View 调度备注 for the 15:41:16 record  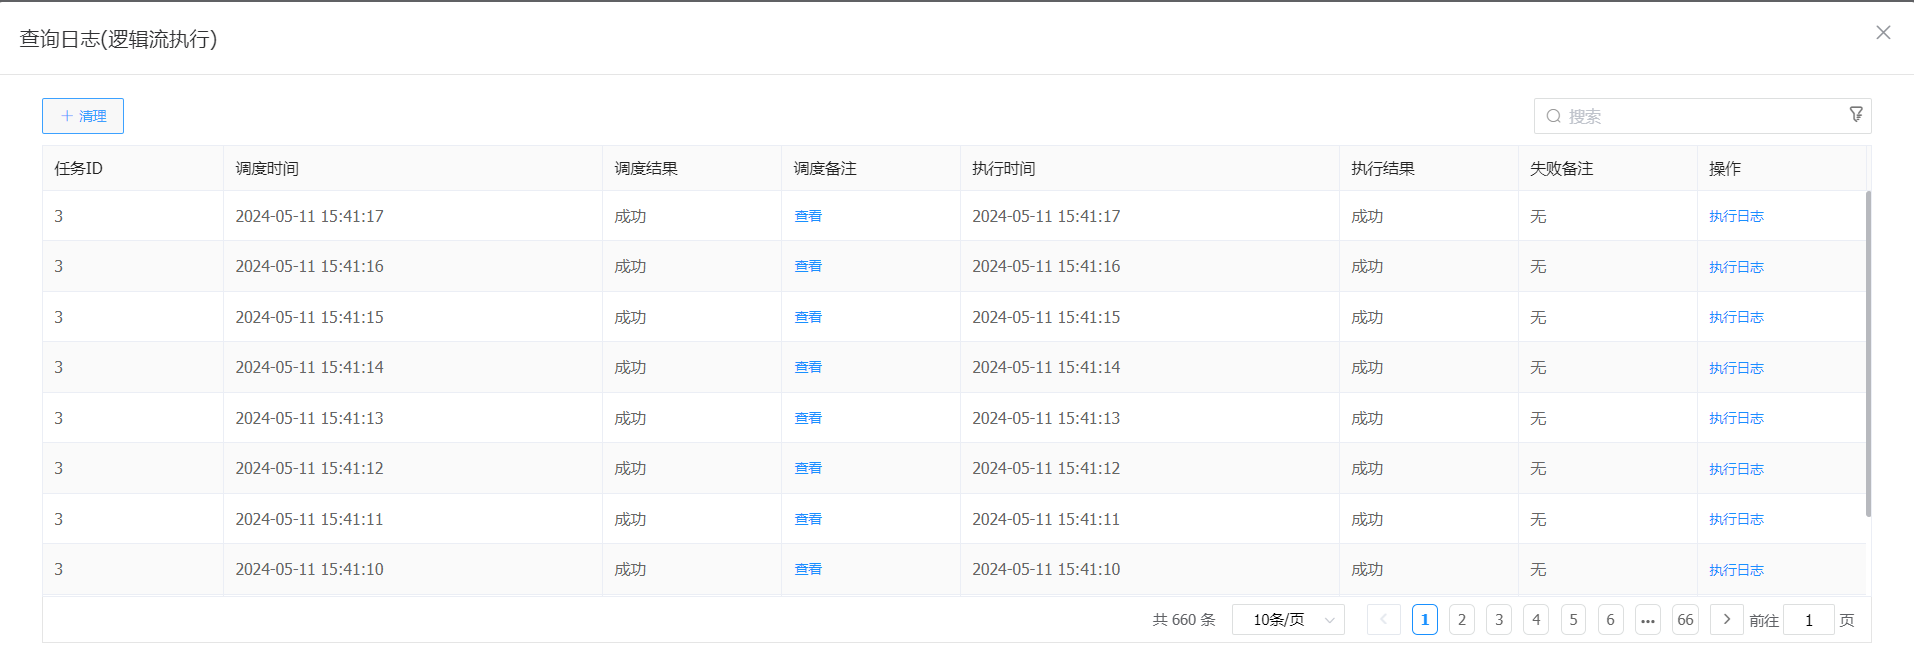click(x=808, y=266)
